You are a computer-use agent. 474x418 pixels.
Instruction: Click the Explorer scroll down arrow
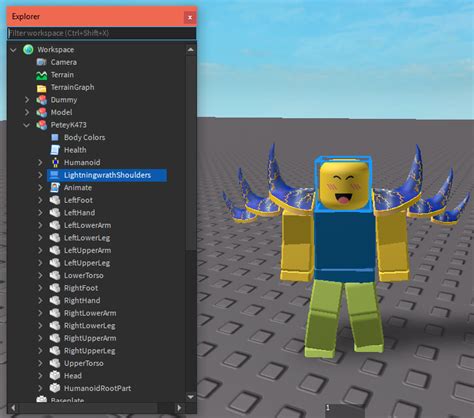(191, 397)
